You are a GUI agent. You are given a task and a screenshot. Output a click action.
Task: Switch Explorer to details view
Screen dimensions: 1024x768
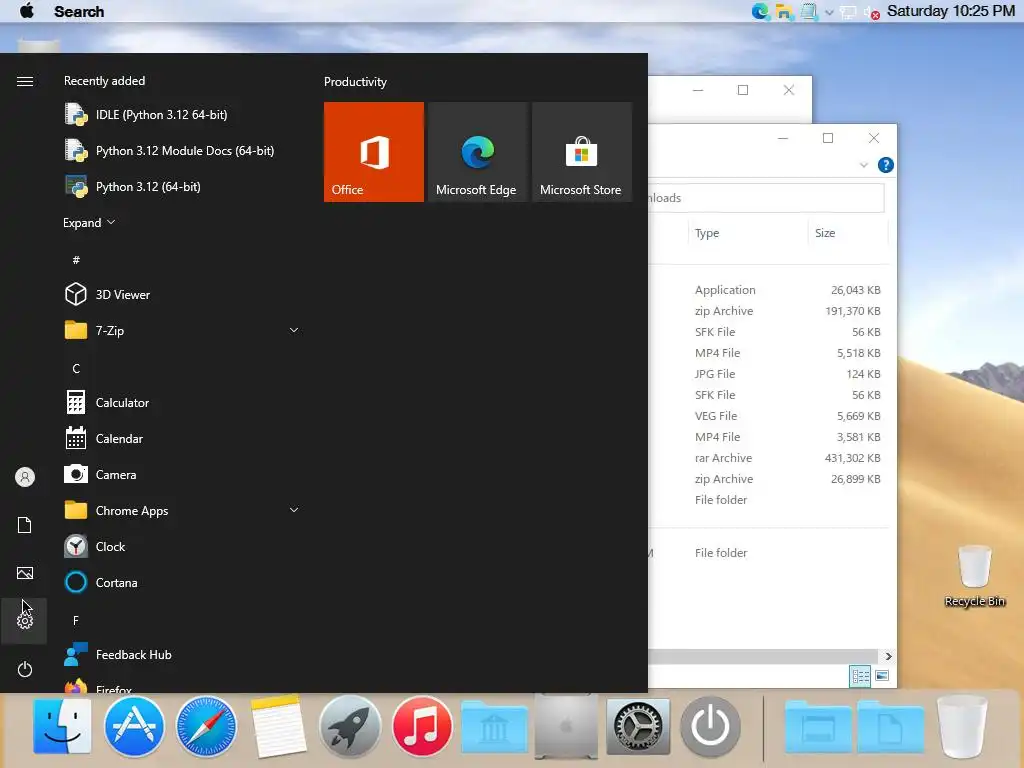click(860, 676)
